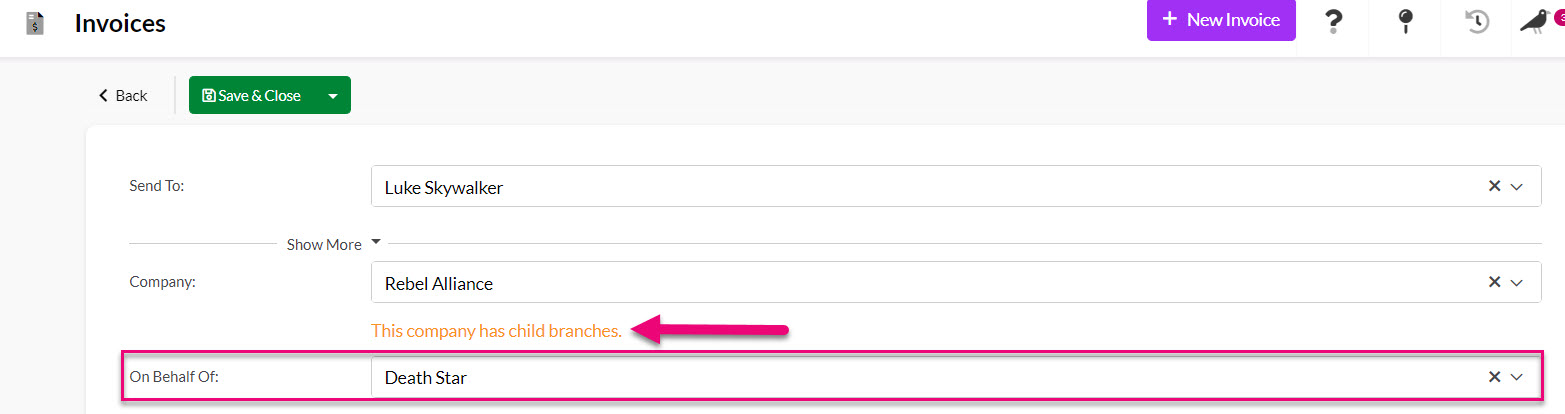Clear the On Behalf Of Death Star value
Image resolution: width=1565 pixels, height=414 pixels.
1494,377
